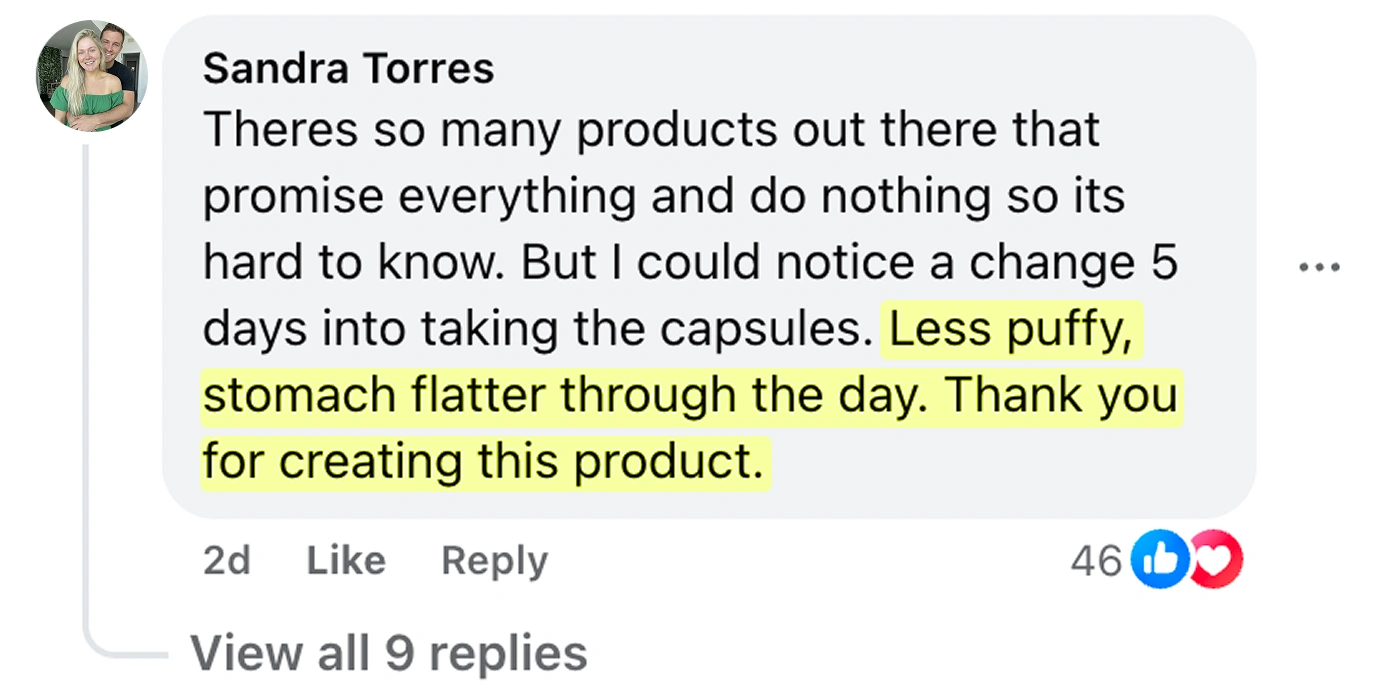
Task: Open Sandra Torres's profile via her name
Action: coord(348,68)
